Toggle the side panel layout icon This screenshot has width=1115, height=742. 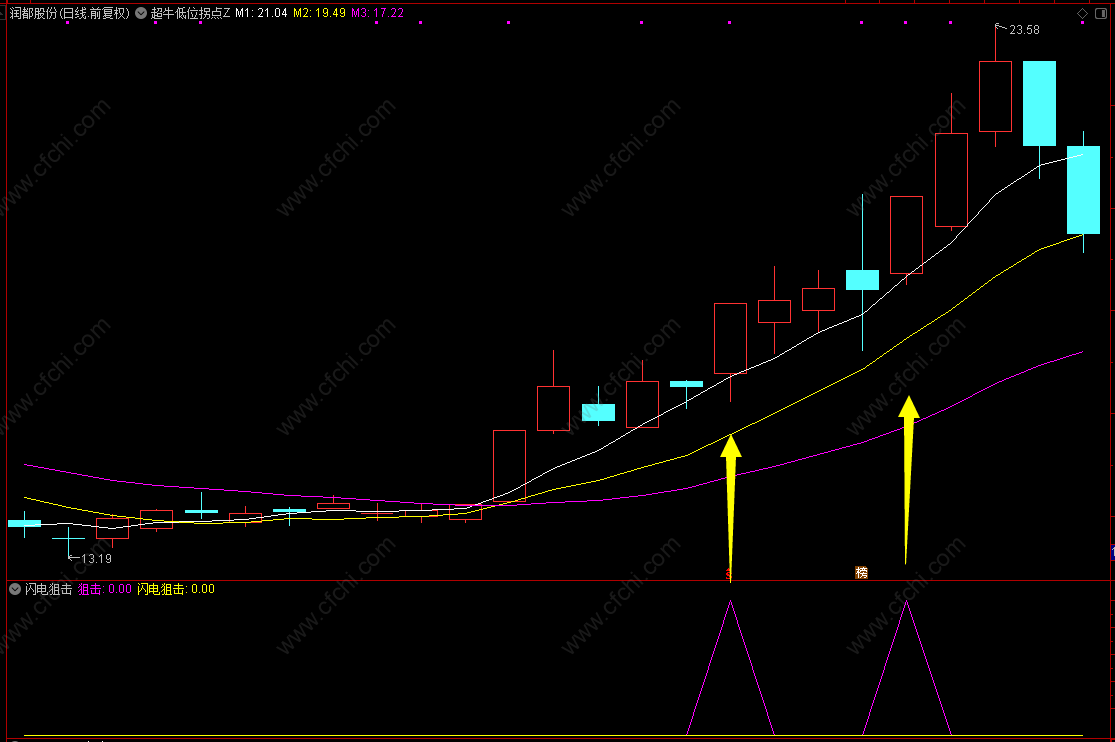tap(1101, 14)
